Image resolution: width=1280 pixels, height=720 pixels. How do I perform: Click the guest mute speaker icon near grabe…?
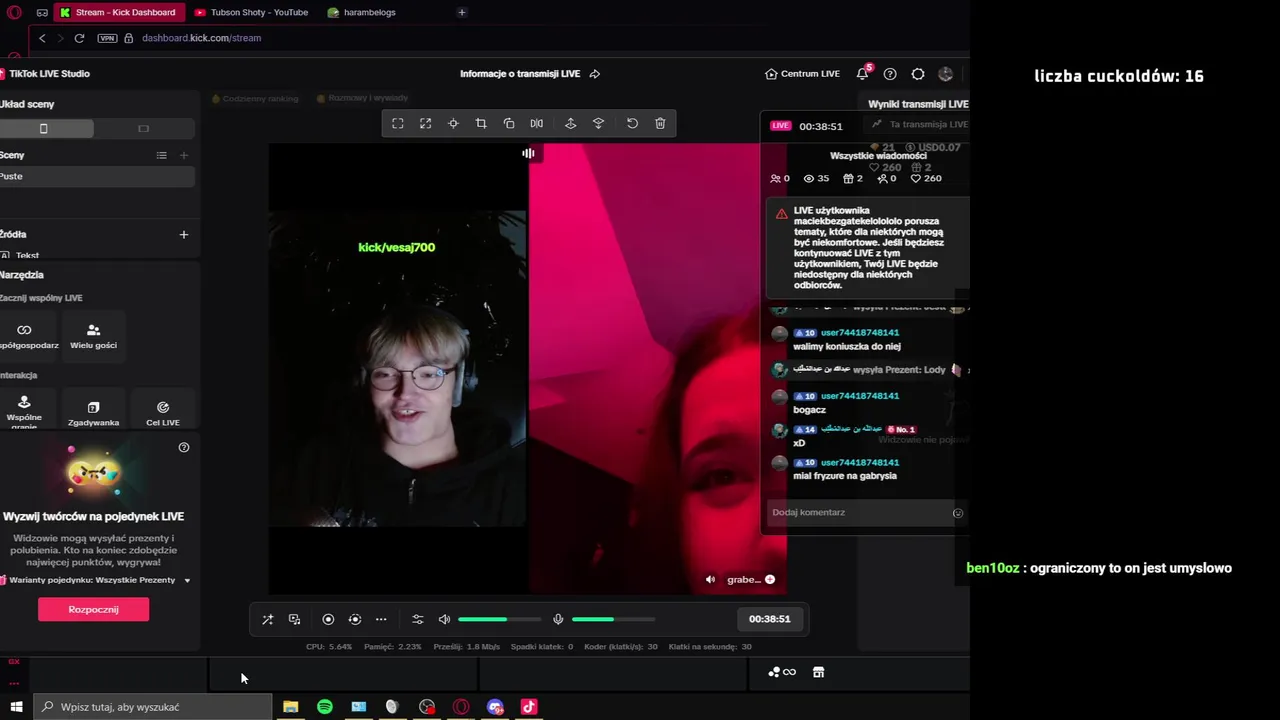(710, 579)
